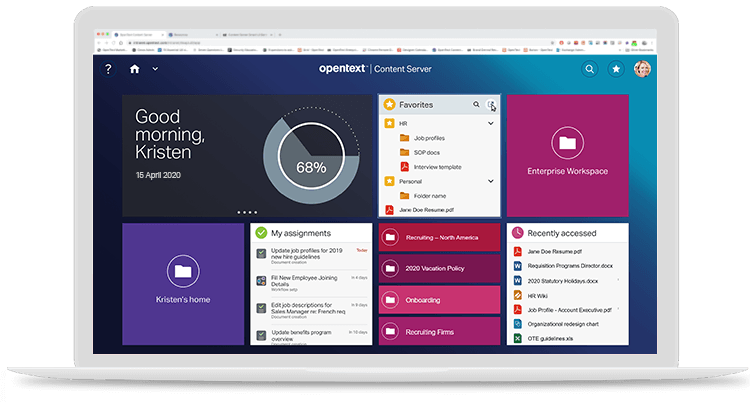Select the 2020 Vacation Policy tile
This screenshot has width=750, height=402.
439,269
